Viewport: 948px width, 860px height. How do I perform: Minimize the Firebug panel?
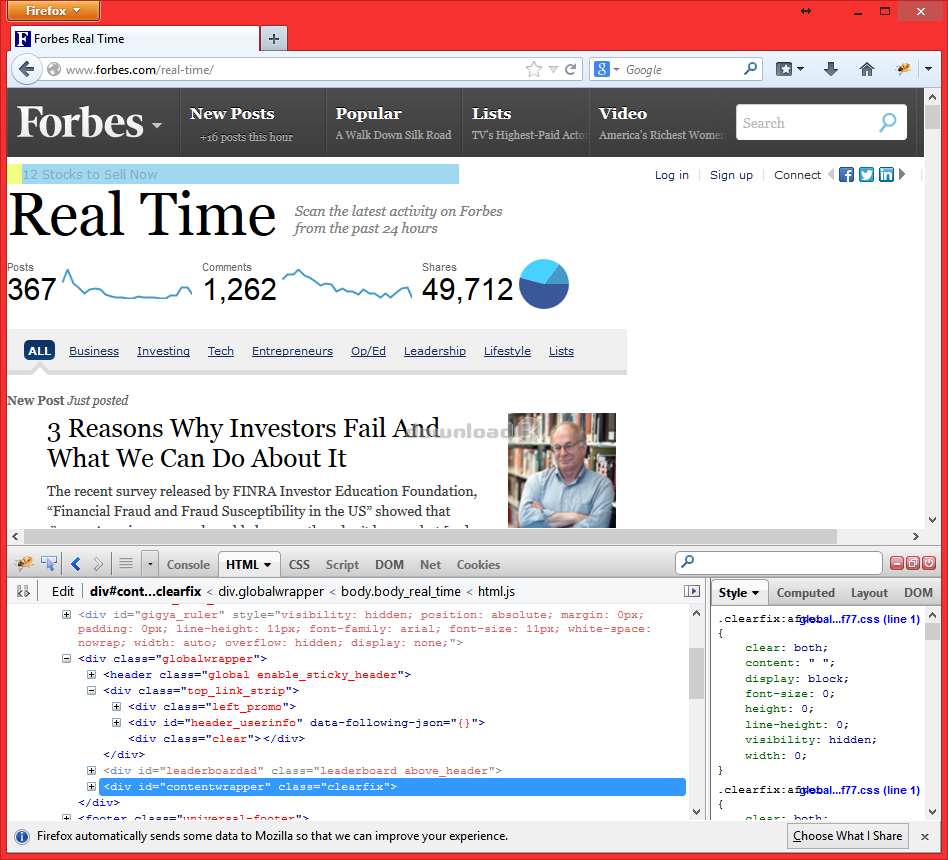897,564
